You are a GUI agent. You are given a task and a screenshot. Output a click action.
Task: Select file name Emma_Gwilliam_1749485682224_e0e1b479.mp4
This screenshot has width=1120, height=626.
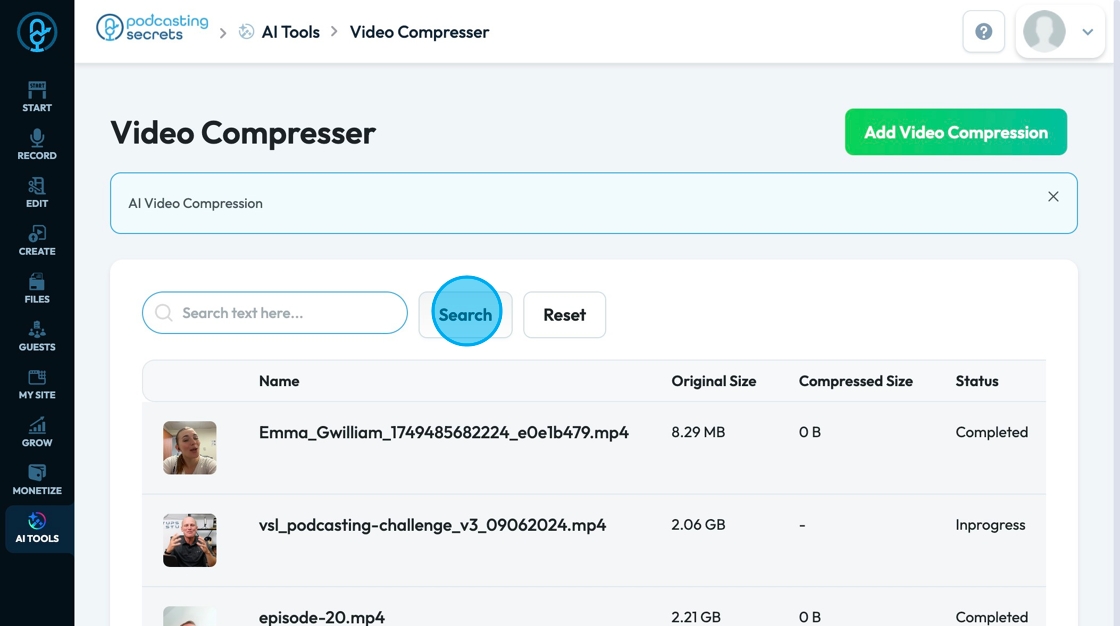pos(444,432)
